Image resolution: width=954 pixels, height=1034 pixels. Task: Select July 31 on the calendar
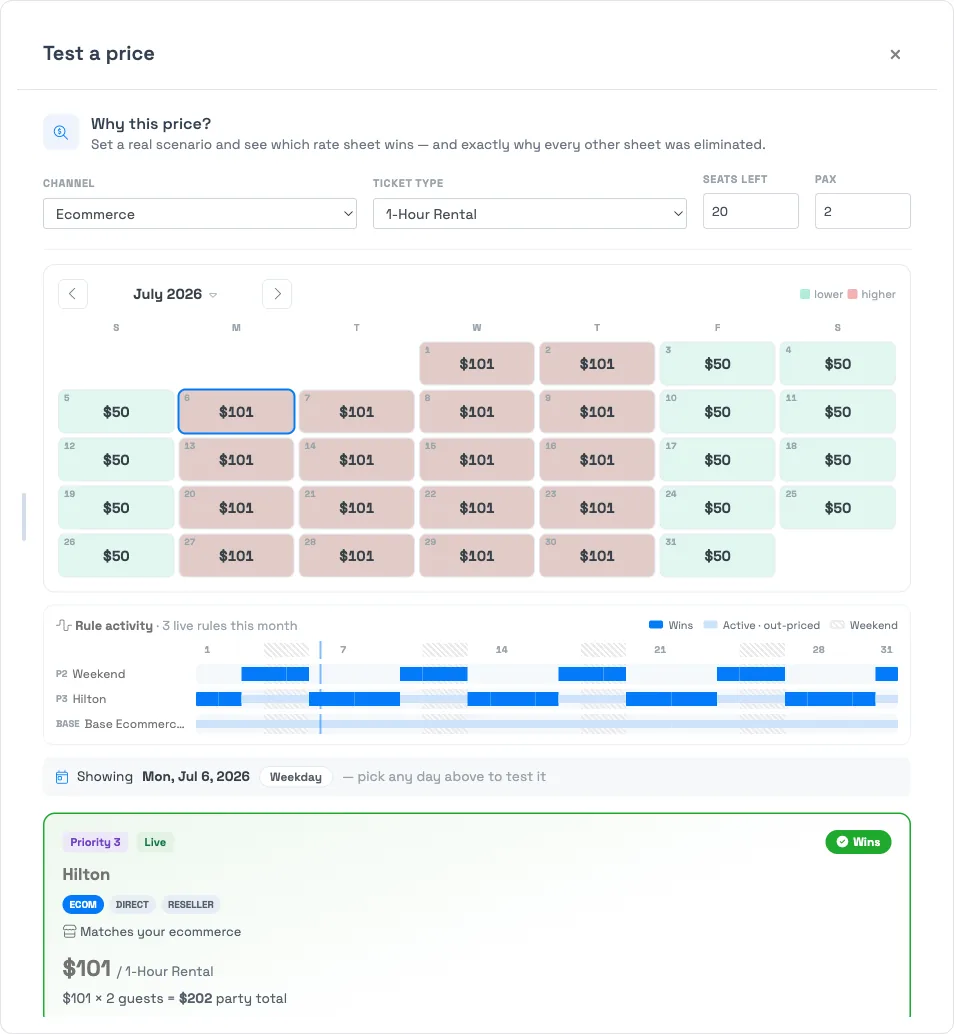coord(717,556)
